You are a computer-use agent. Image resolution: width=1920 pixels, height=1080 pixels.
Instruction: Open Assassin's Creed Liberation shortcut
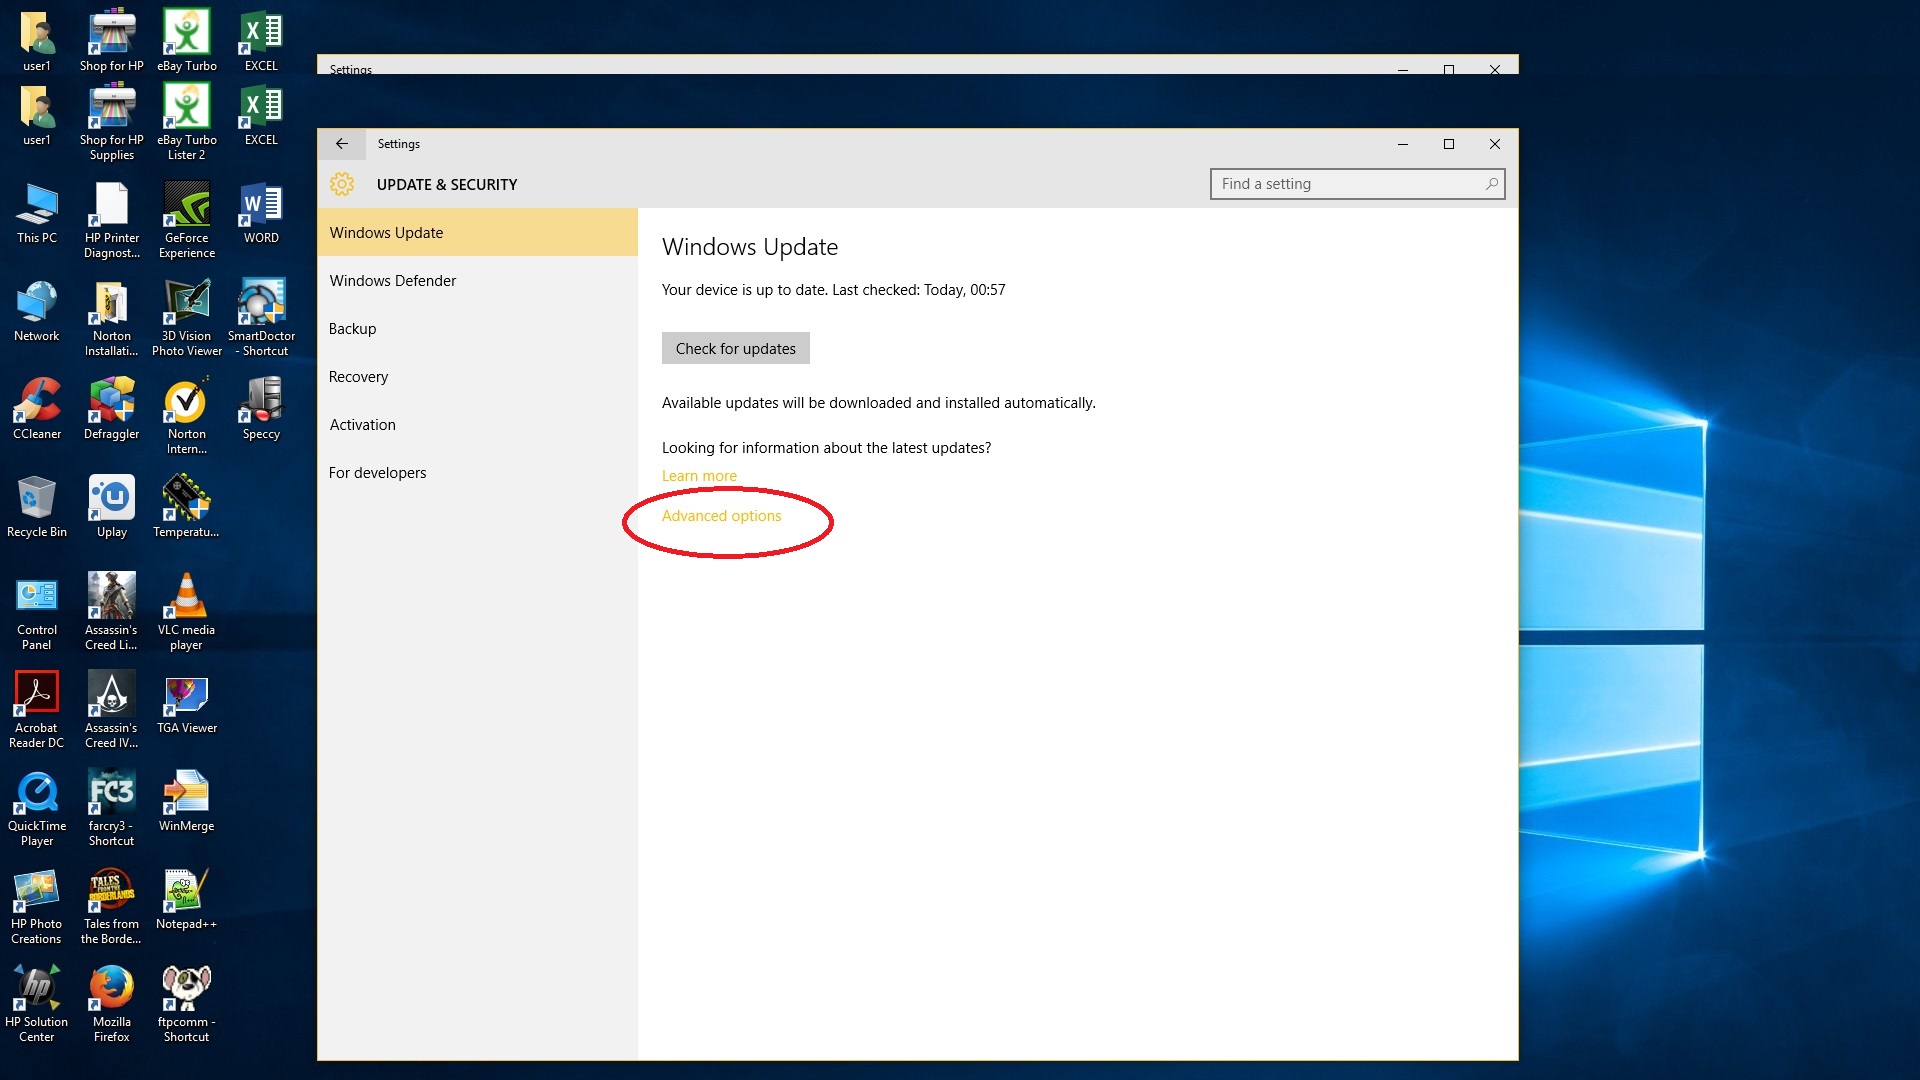coord(112,611)
